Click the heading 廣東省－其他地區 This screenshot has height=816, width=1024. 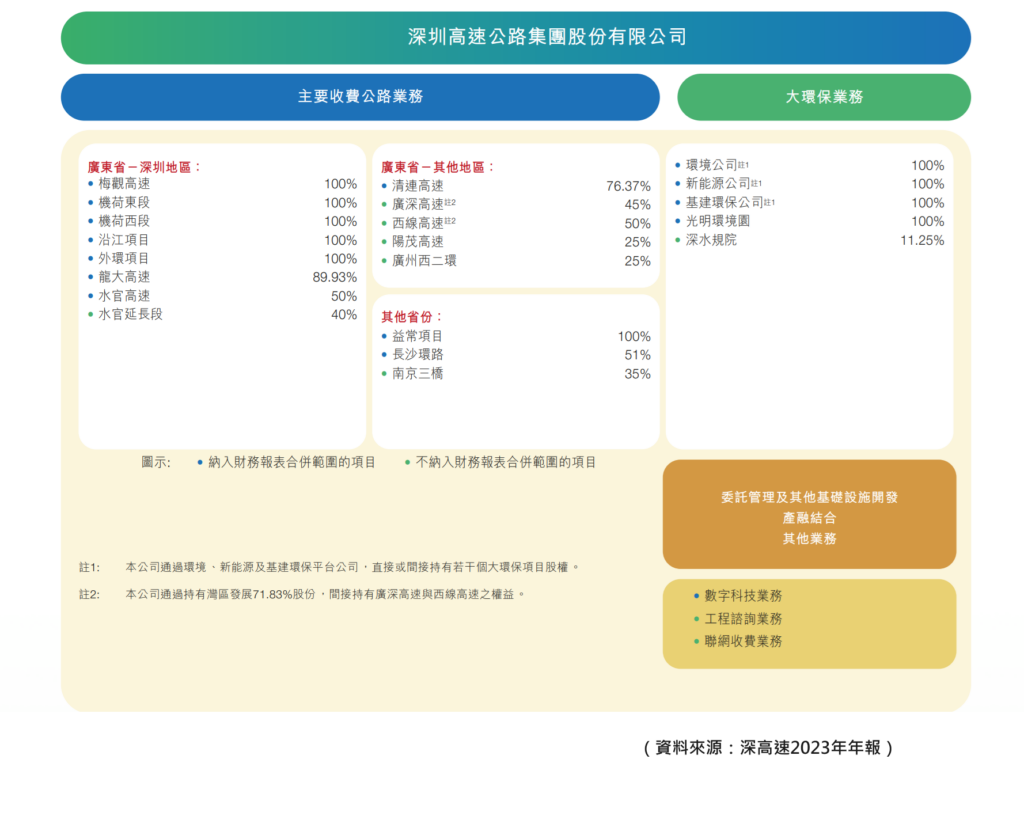(438, 167)
